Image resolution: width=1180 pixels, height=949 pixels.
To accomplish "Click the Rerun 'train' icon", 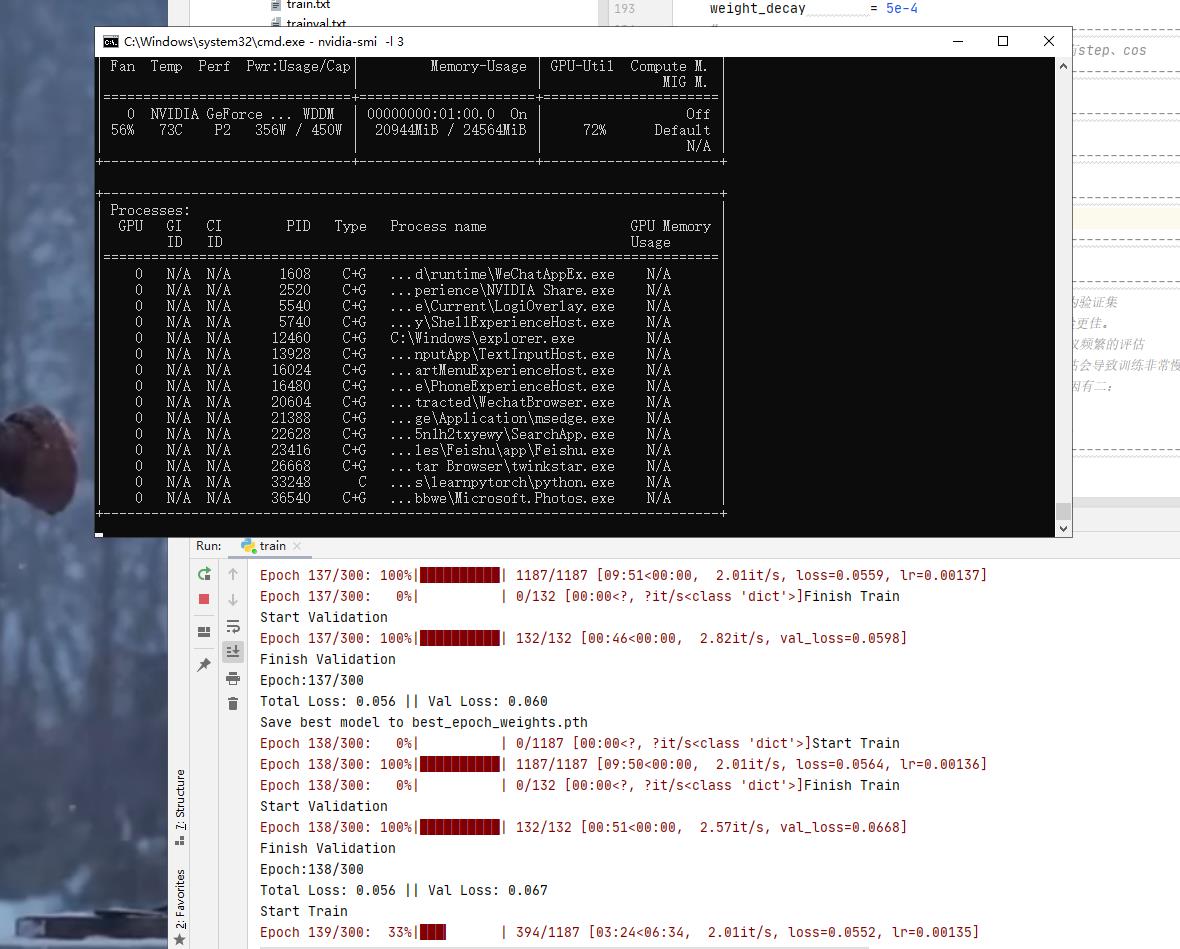I will click(x=204, y=574).
